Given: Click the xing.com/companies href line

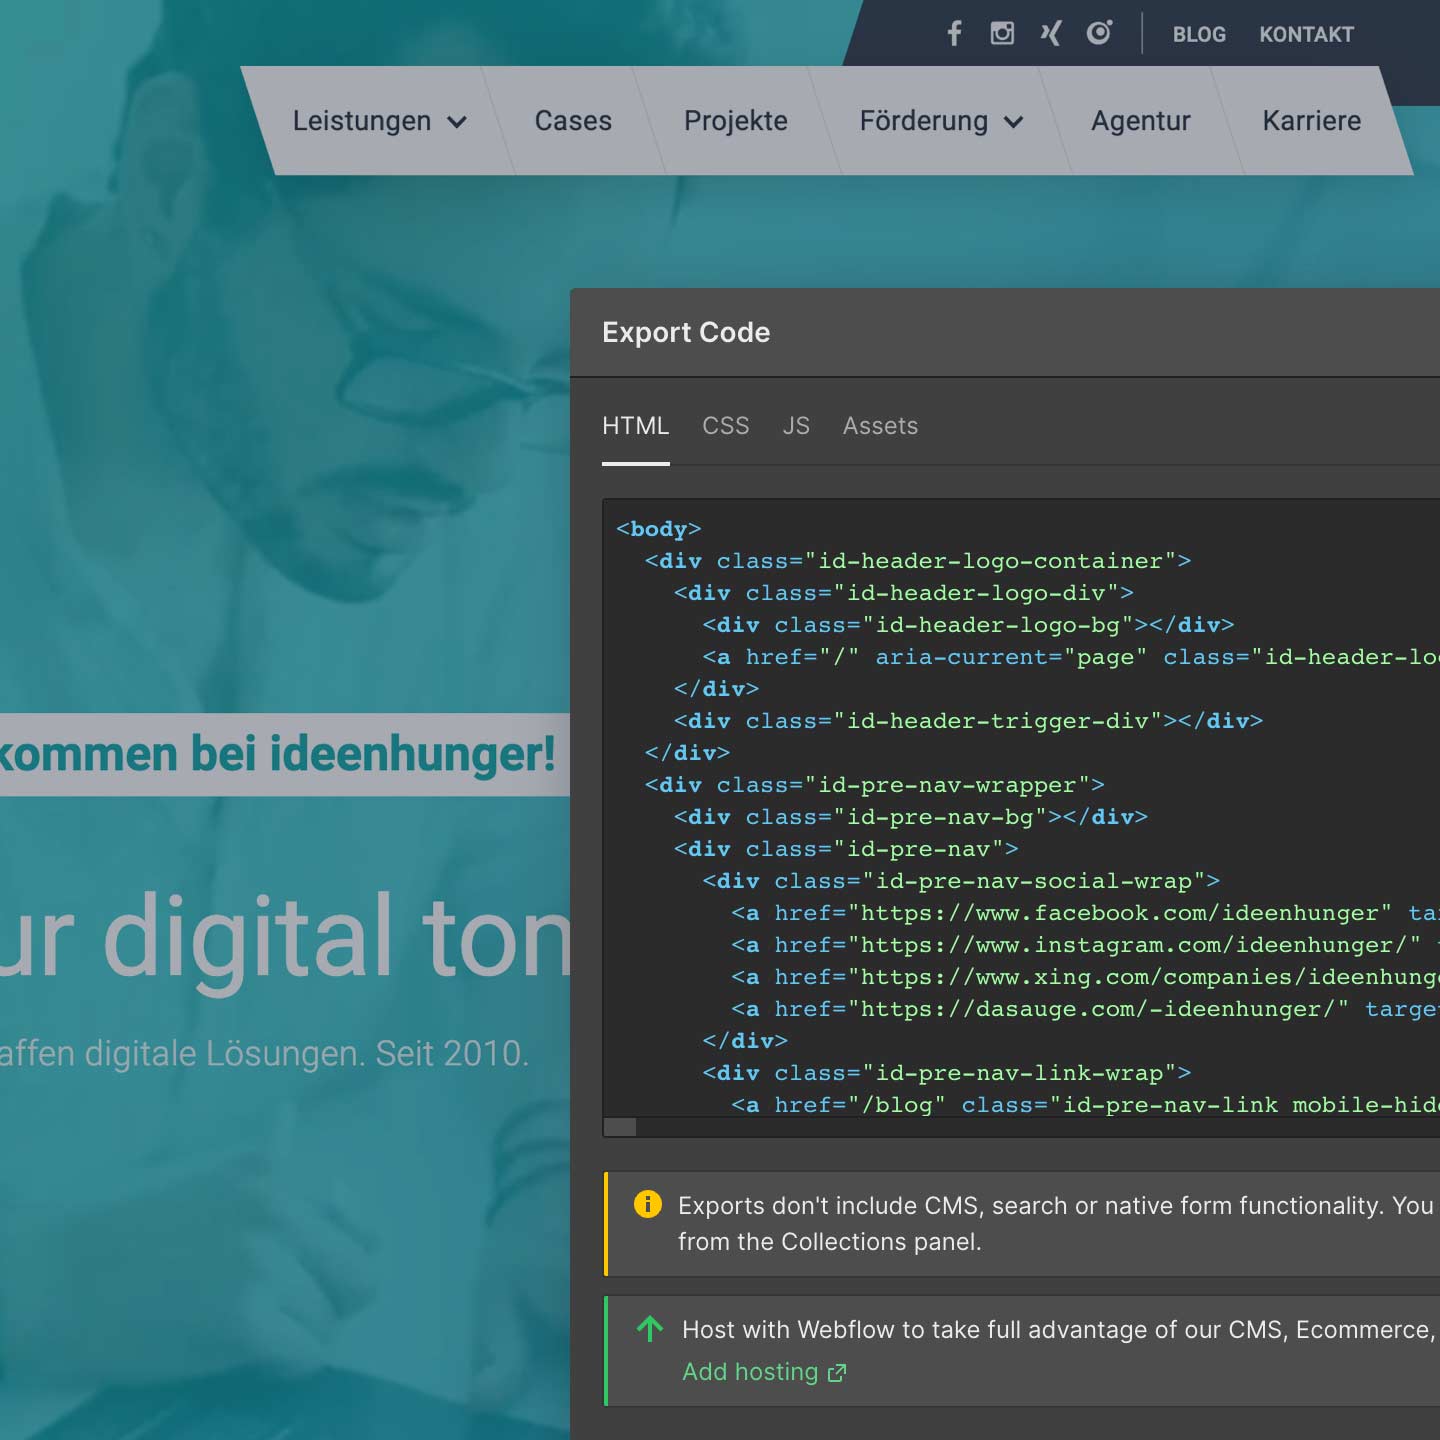Looking at the screenshot, I should click(x=1085, y=977).
